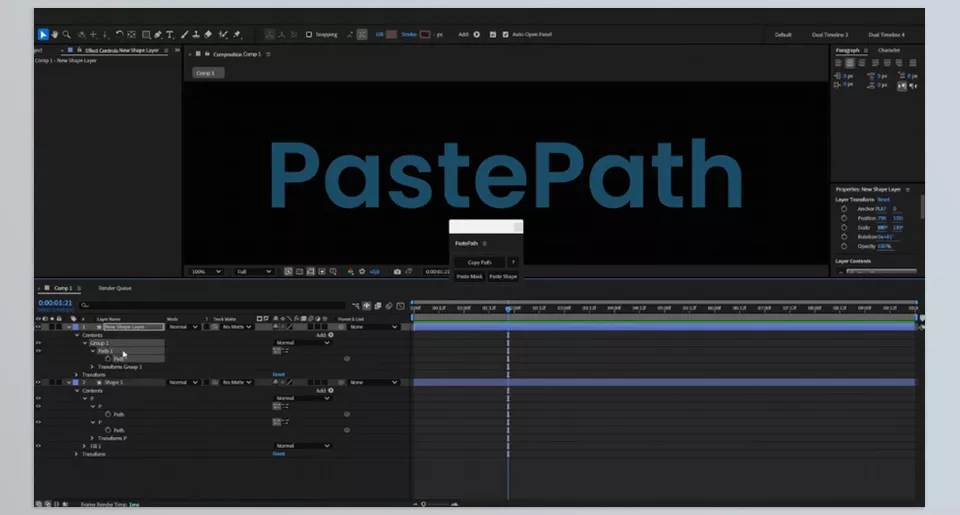960x515 pixels.
Task: Select the Comp 1 timeline tab
Action: tap(62, 288)
